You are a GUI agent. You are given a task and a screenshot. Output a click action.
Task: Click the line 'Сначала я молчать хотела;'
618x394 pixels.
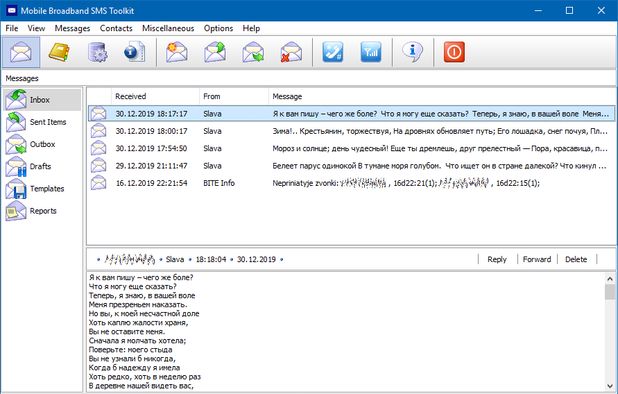137,341
